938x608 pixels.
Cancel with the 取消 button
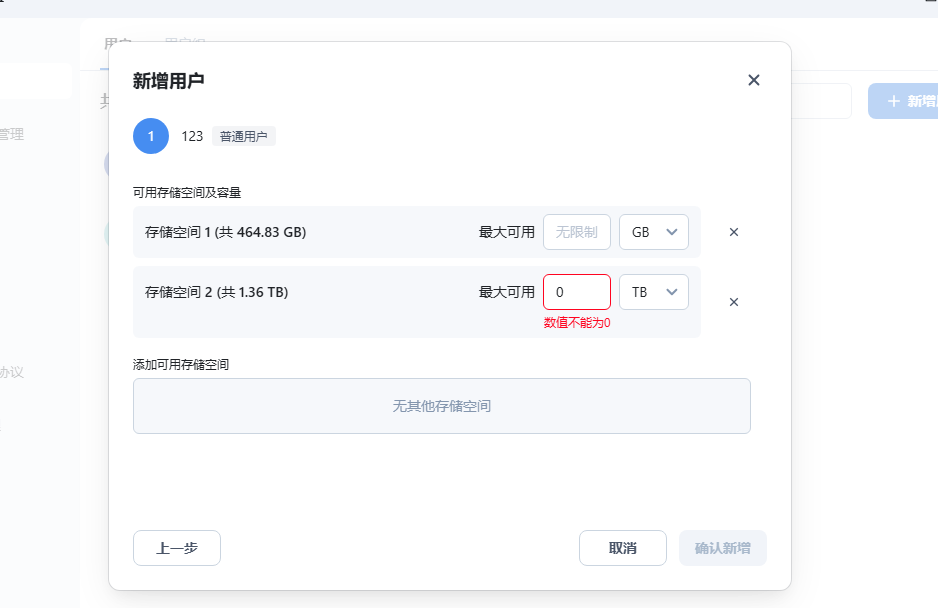[623, 548]
